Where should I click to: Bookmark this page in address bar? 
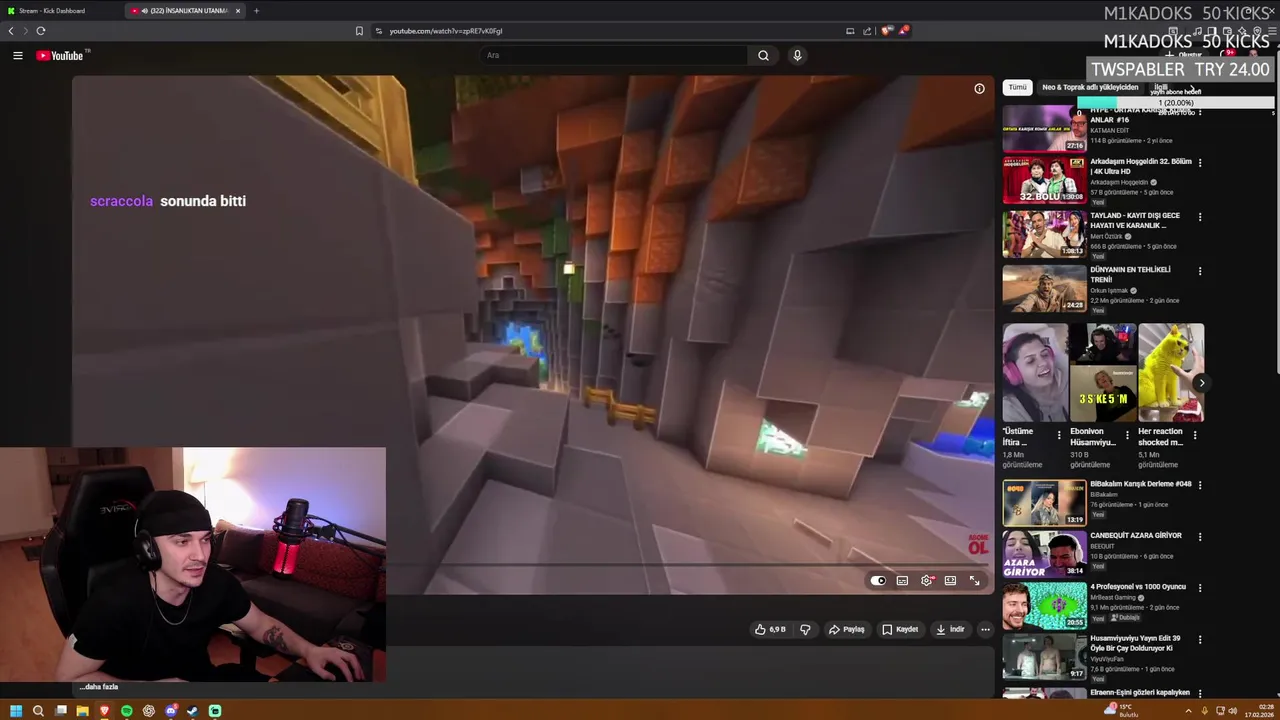coord(359,31)
